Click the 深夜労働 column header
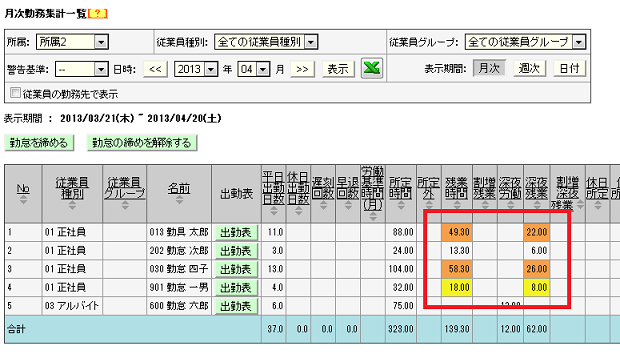The height and width of the screenshot is (362, 620). click(510, 188)
